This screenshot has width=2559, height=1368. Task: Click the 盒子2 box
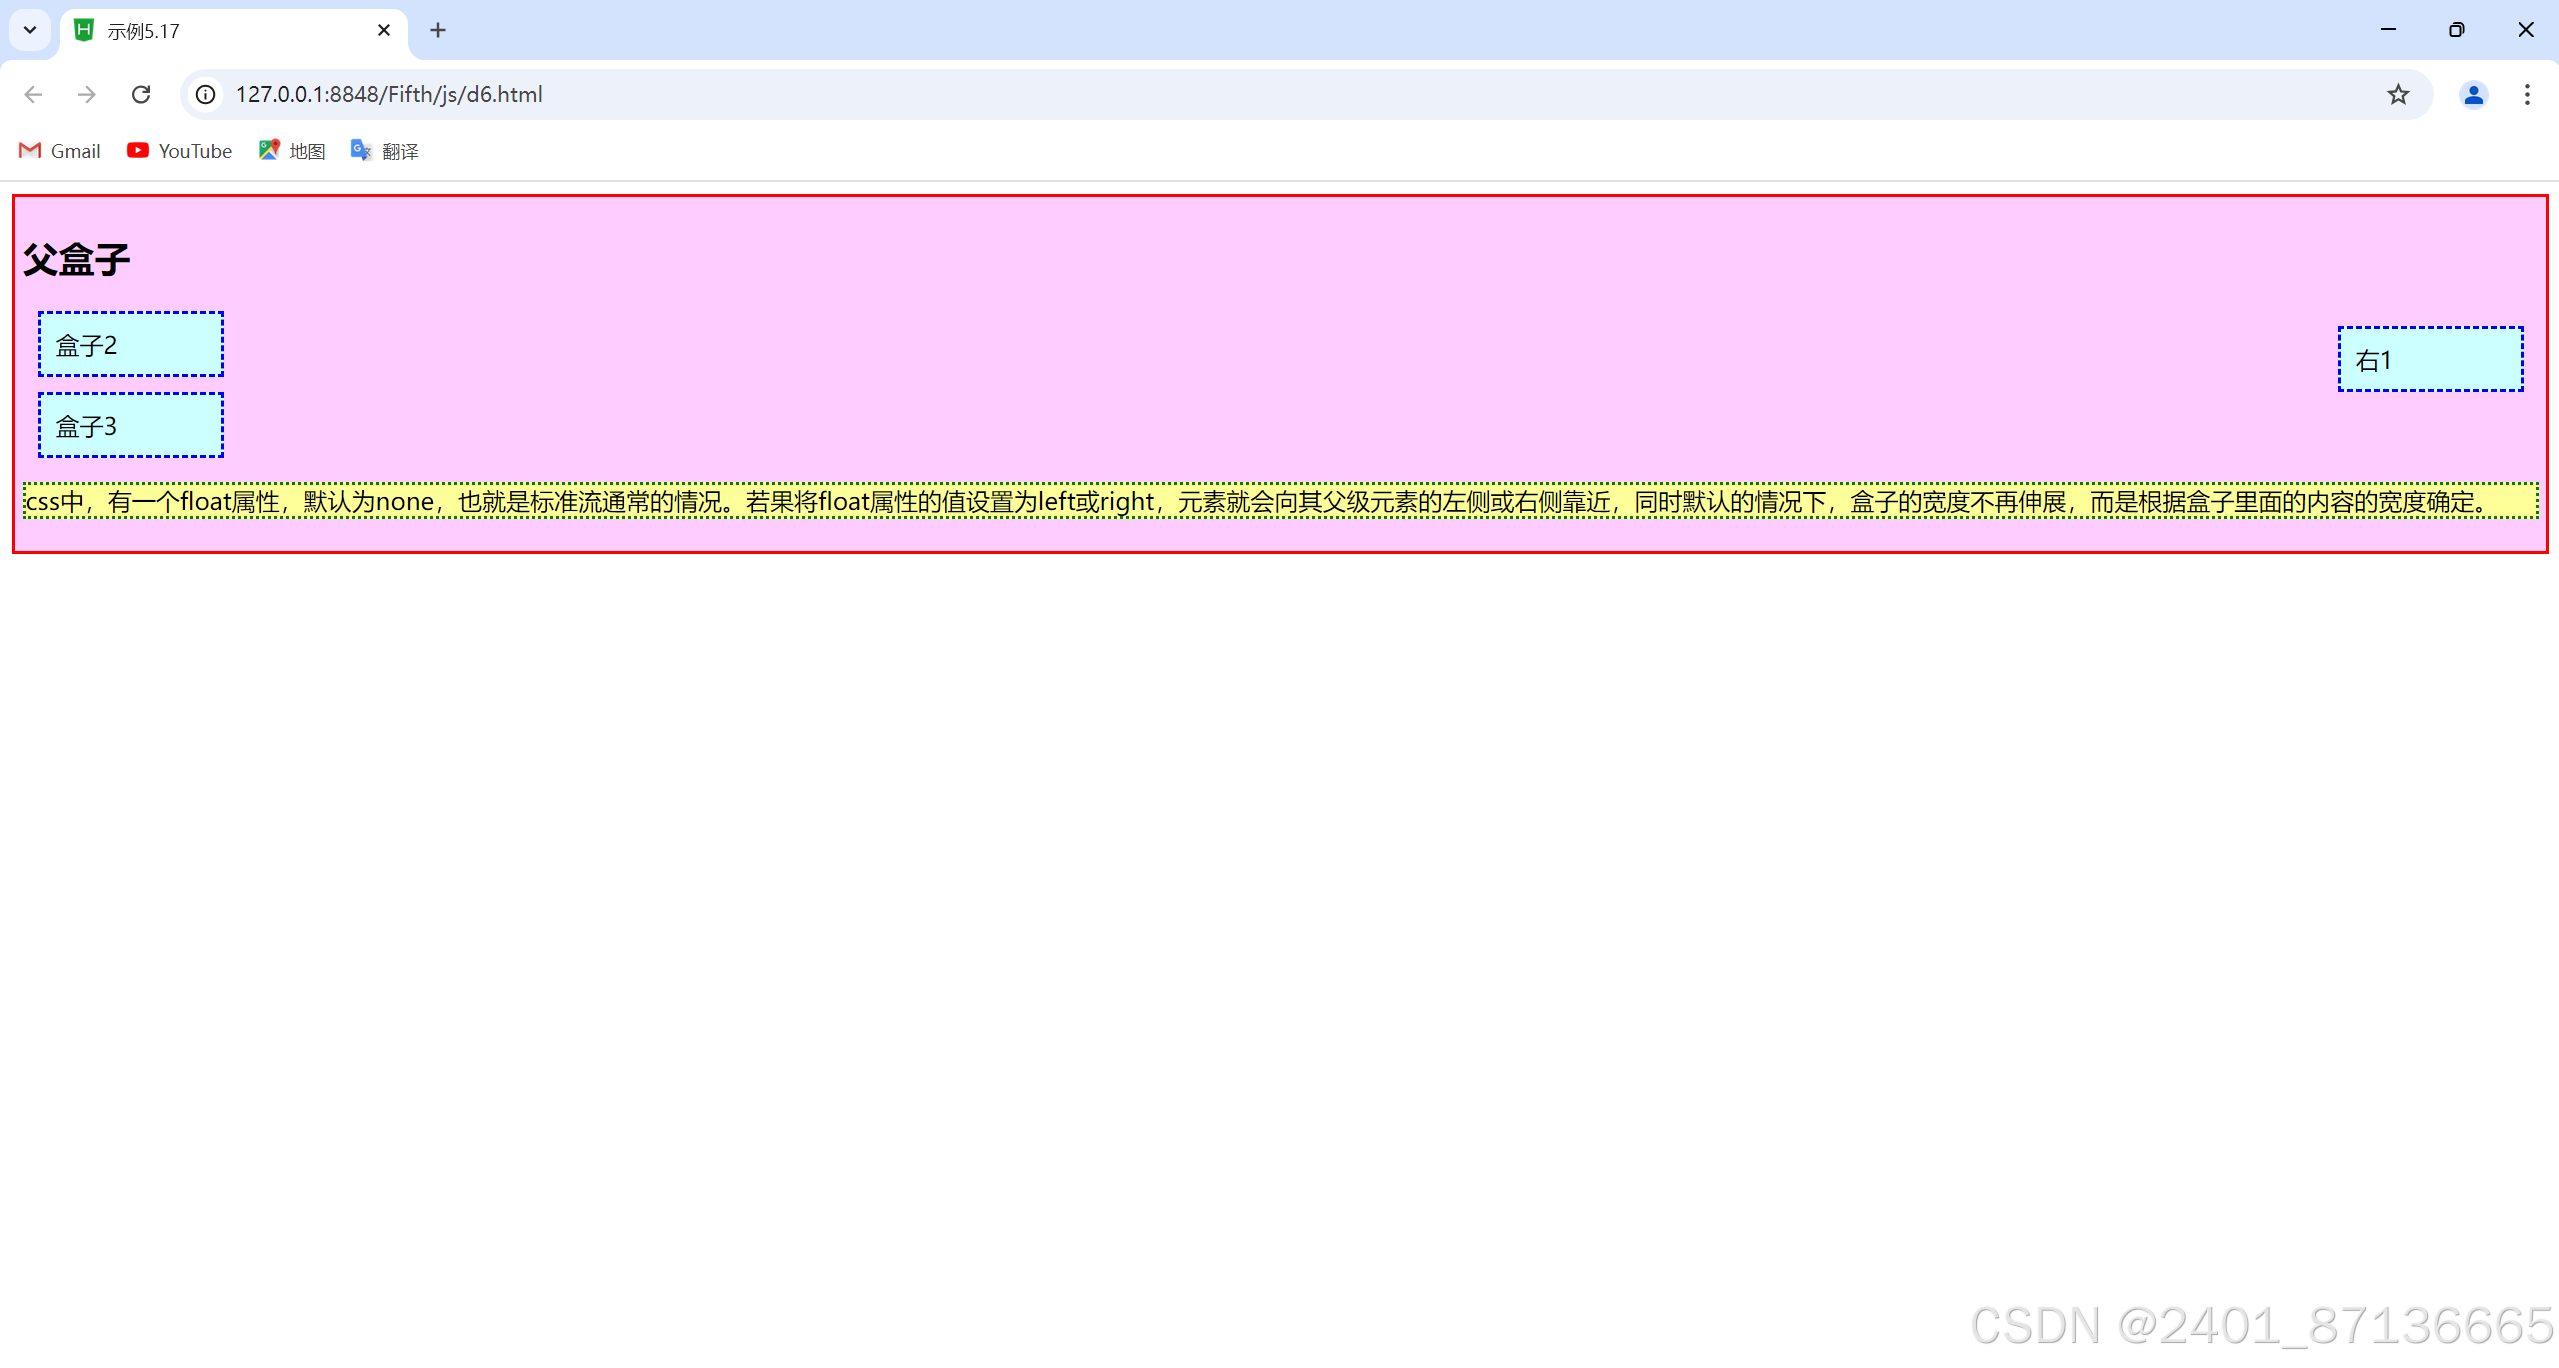(x=131, y=344)
